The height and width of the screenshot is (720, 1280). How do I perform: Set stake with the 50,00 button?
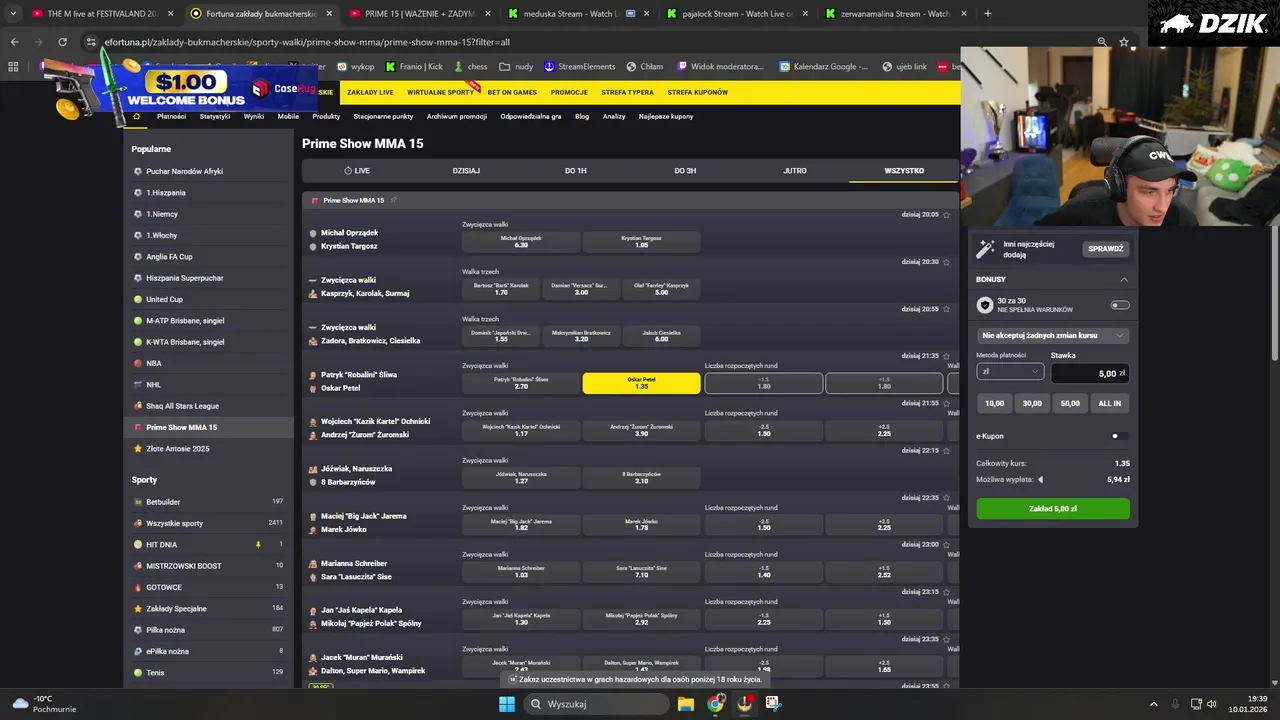click(x=1070, y=403)
